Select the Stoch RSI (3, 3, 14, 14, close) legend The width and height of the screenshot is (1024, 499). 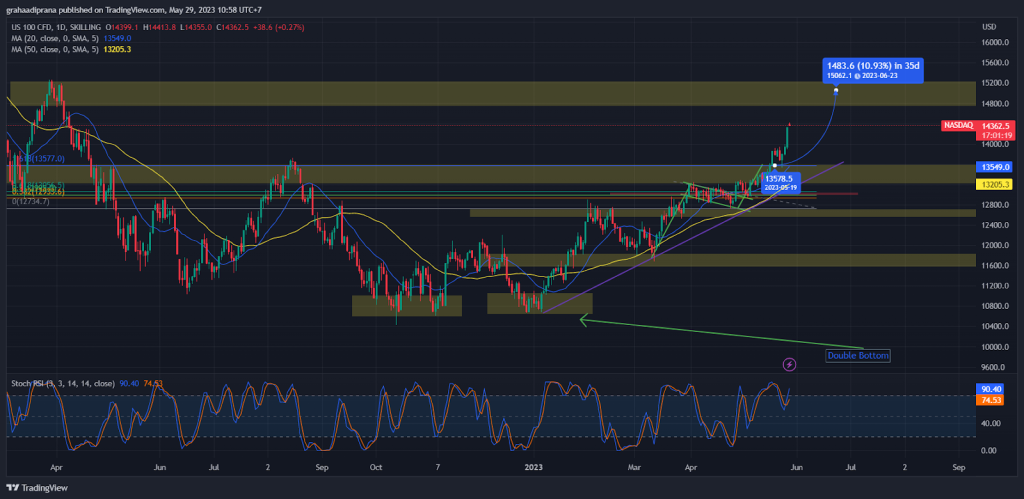63,383
